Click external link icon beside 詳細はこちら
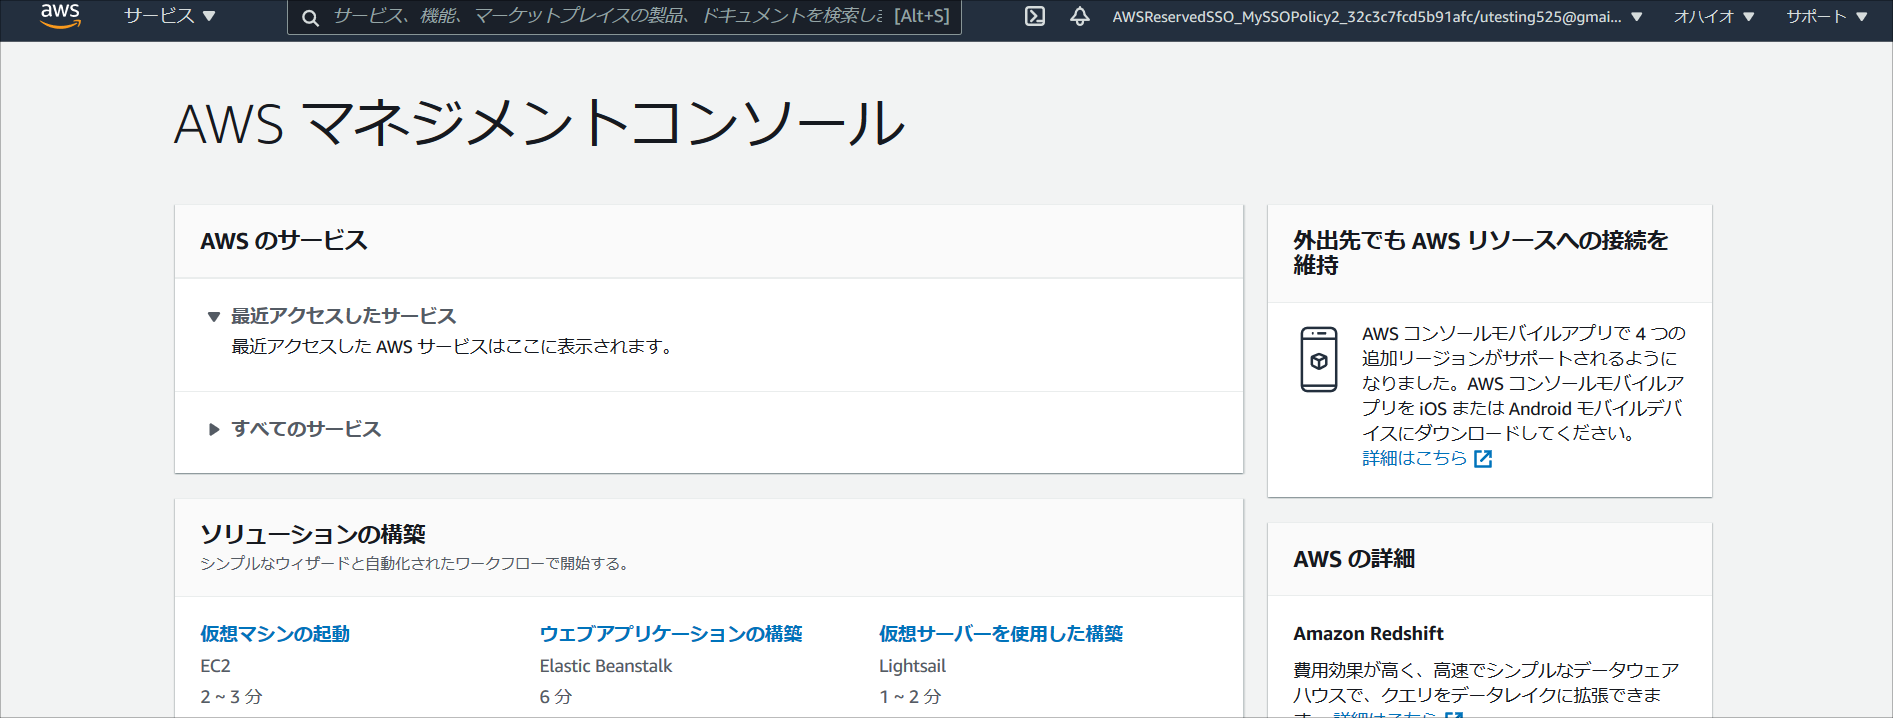Viewport: 1893px width, 718px height. pyautogui.click(x=1483, y=459)
